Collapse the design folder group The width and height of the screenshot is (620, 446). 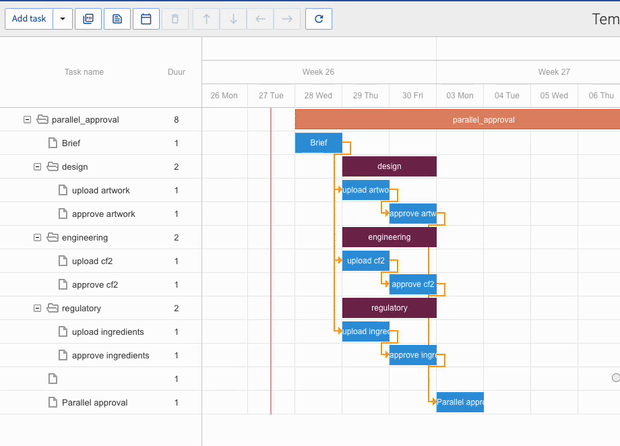pos(37,167)
